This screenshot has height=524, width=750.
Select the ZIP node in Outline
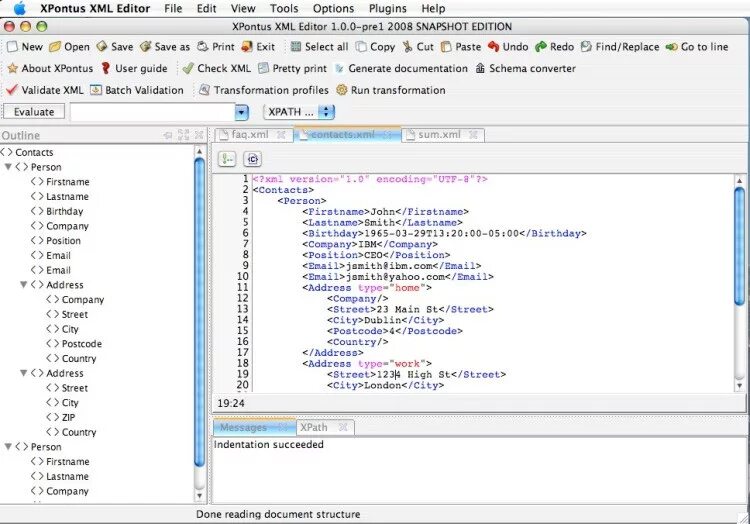point(68,417)
